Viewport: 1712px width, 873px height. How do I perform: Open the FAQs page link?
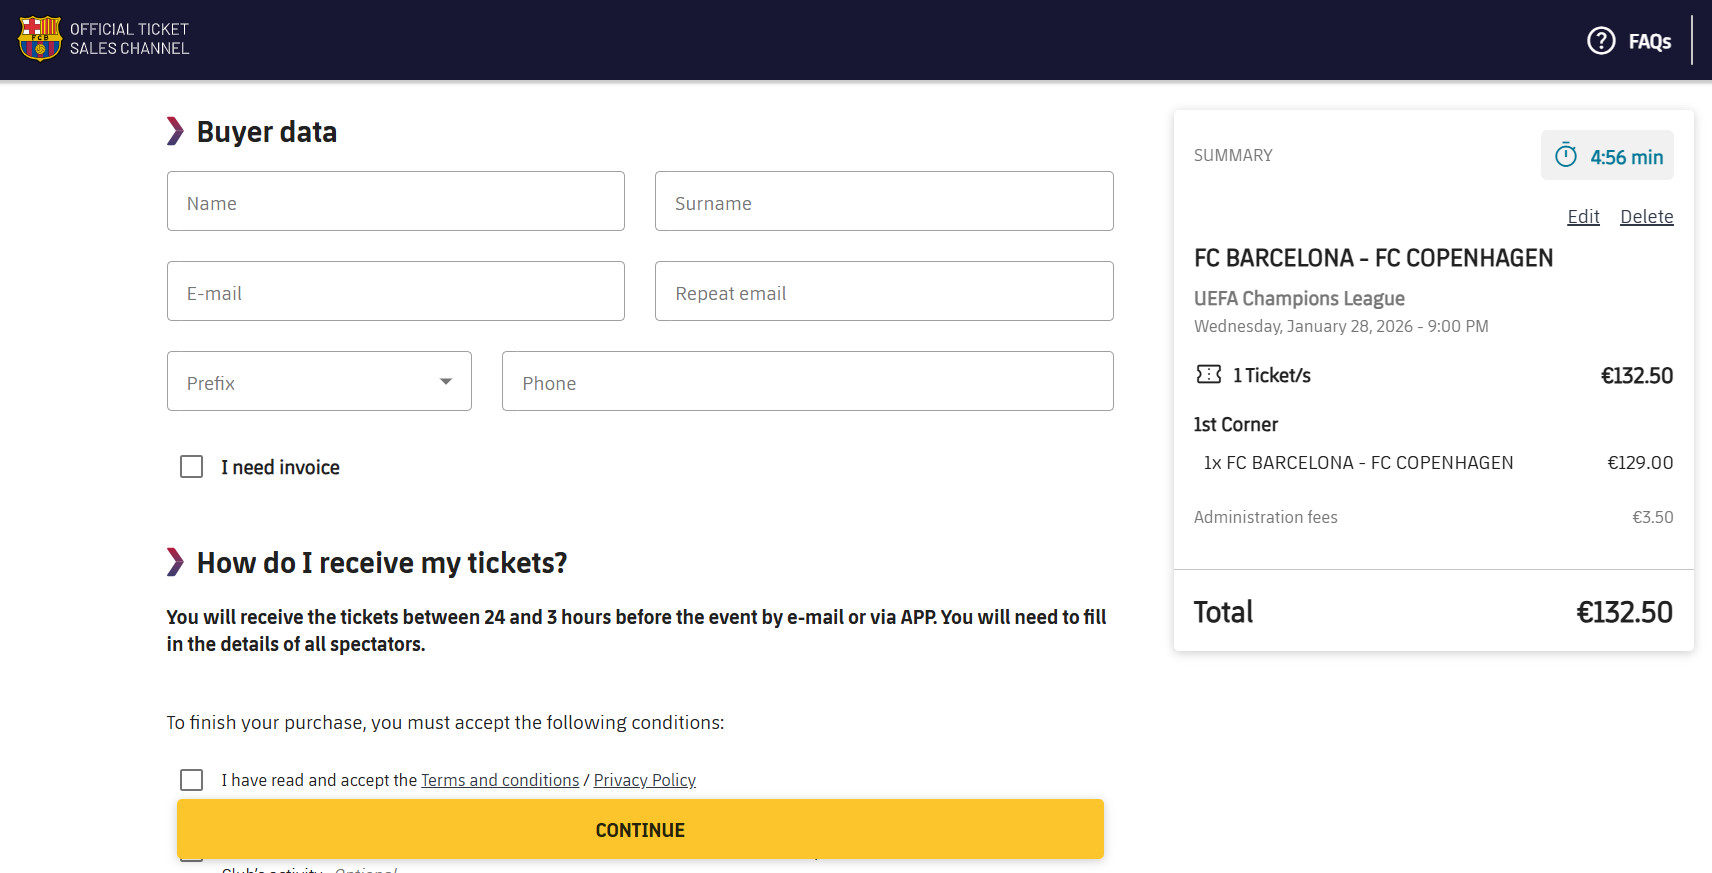point(1649,42)
